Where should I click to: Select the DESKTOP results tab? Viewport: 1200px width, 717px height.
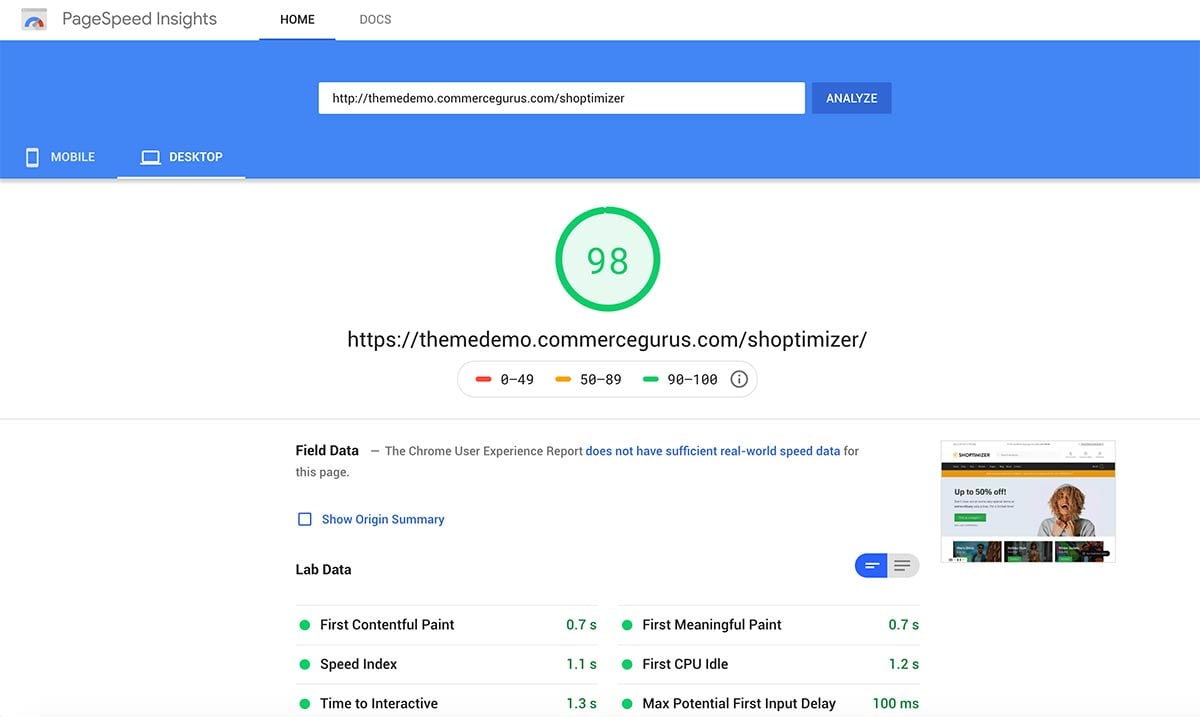pos(181,157)
